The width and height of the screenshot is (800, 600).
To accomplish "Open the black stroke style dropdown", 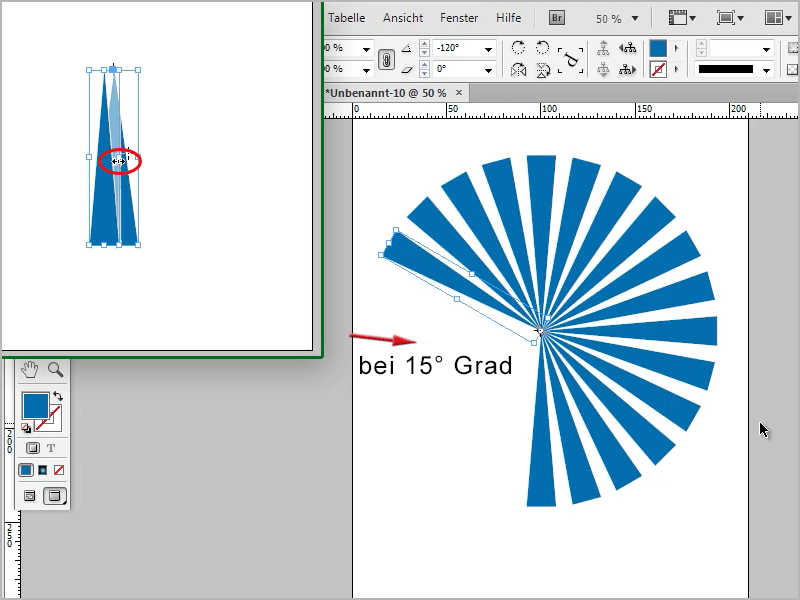I will pyautogui.click(x=766, y=70).
